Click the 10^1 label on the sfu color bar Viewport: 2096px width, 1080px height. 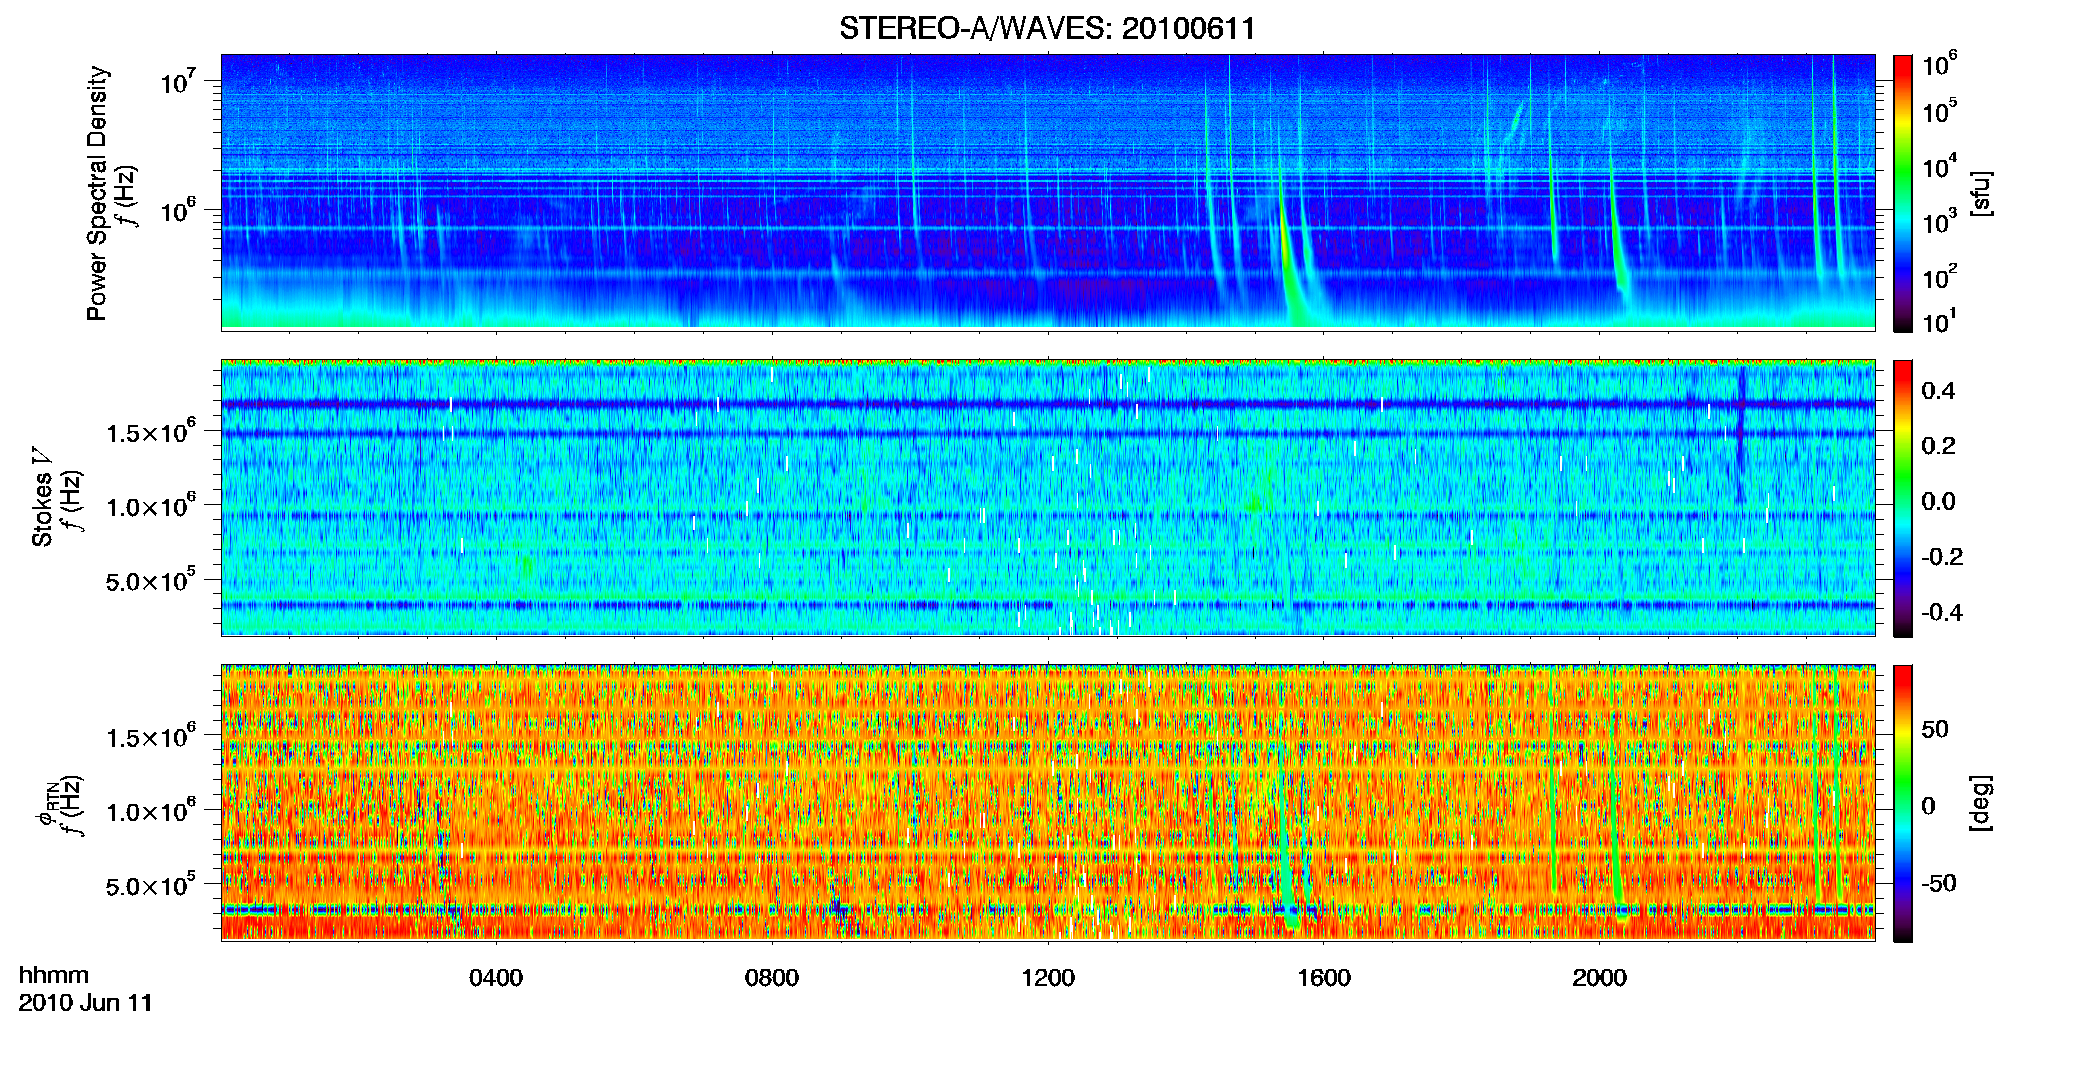pos(1940,322)
